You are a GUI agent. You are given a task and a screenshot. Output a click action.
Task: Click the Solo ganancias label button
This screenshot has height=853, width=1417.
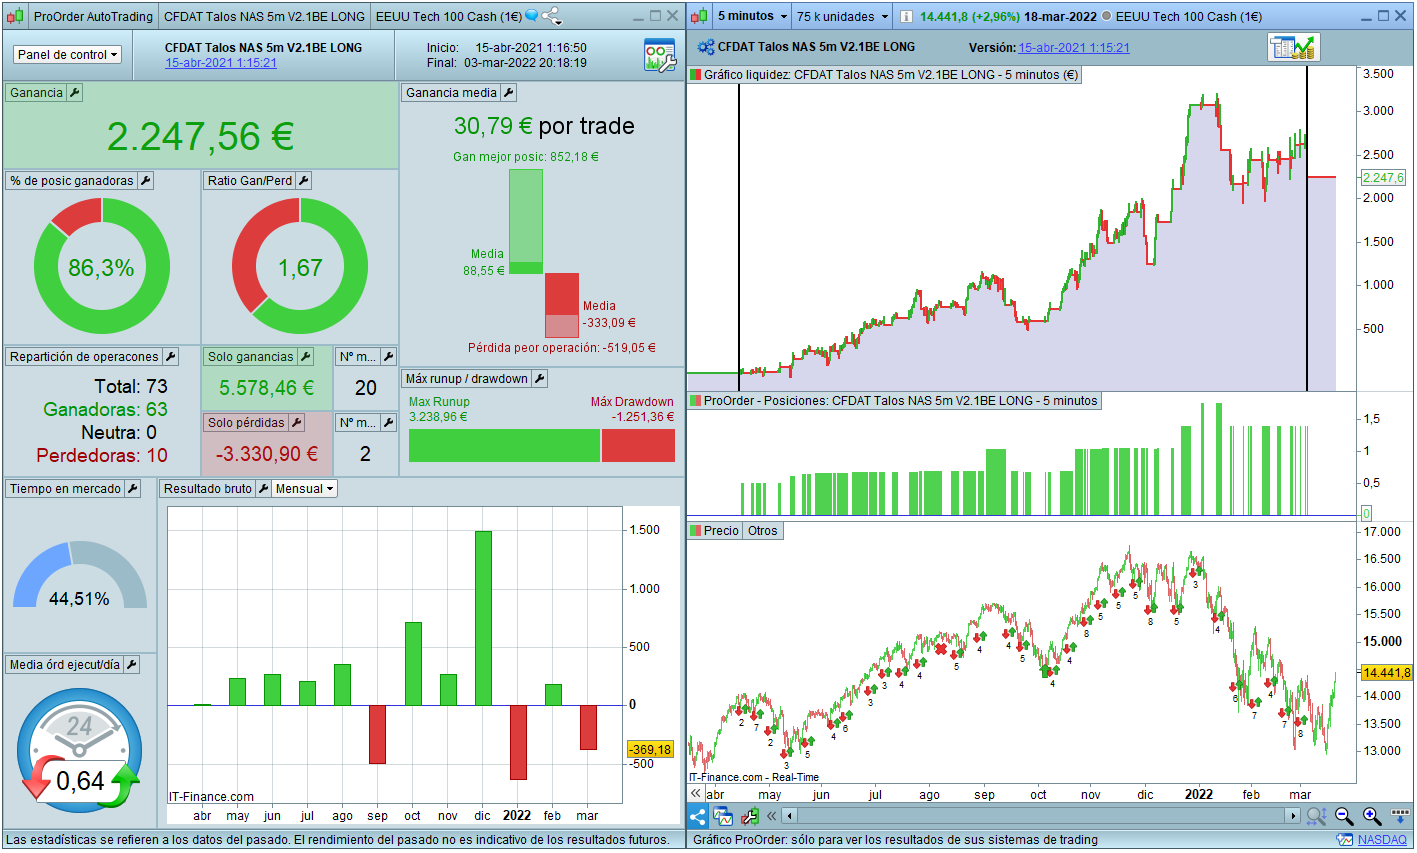point(251,357)
